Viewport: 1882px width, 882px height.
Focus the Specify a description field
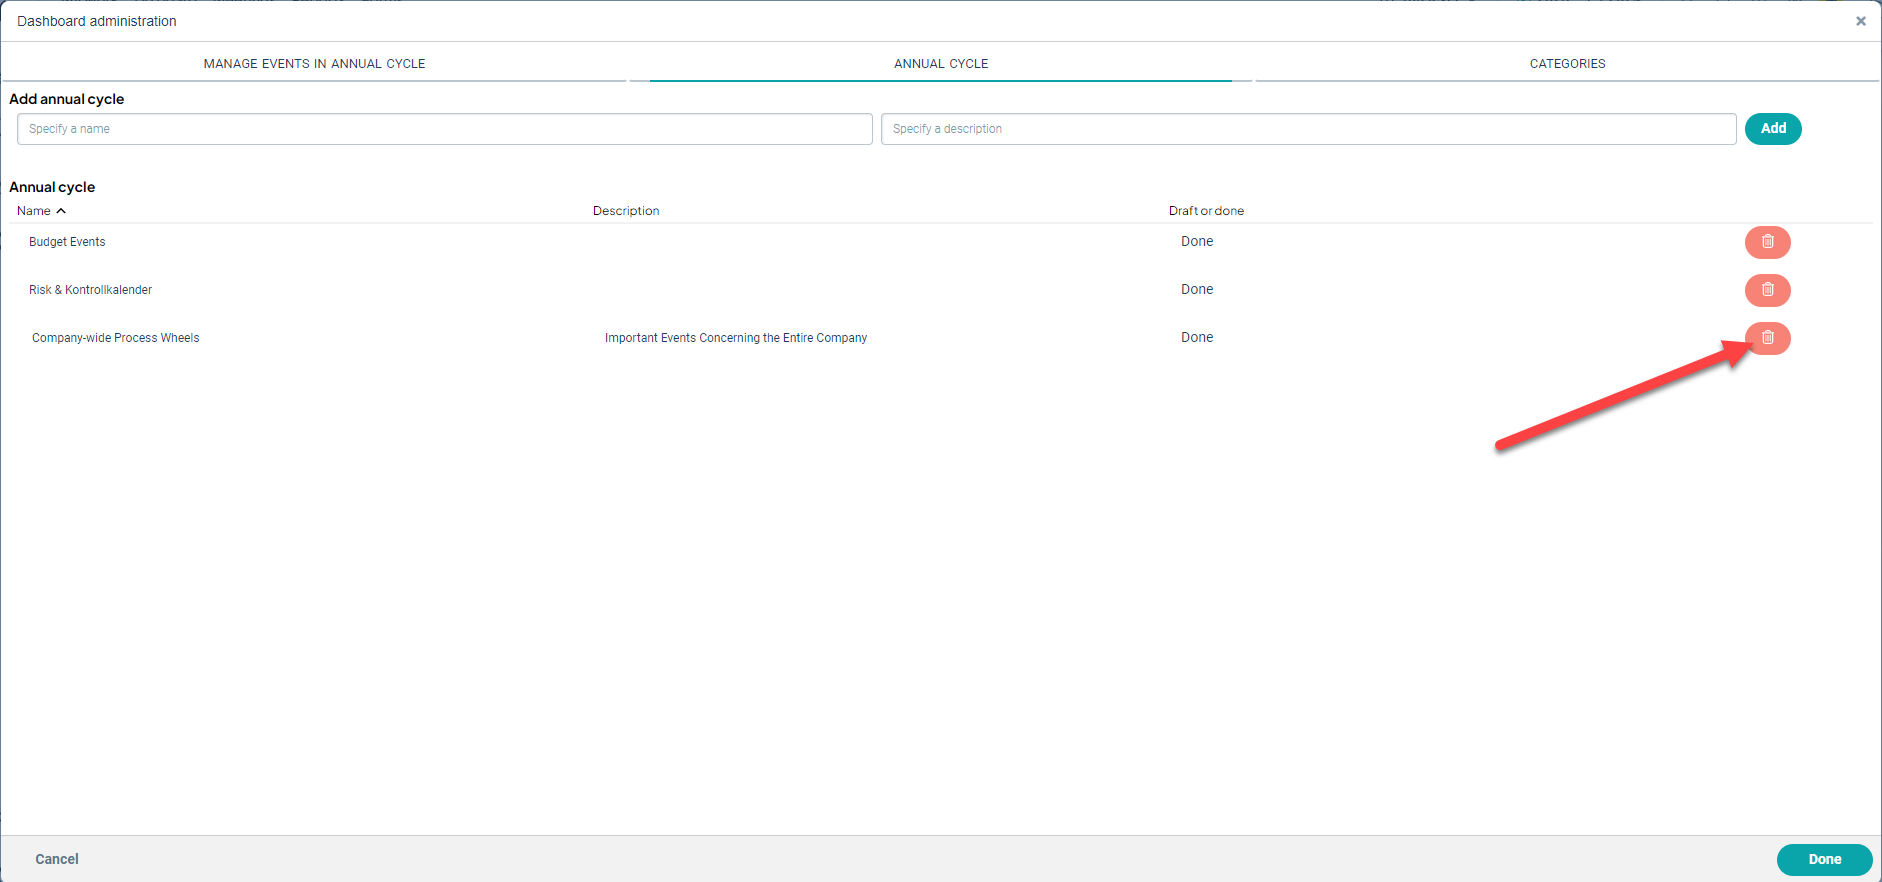click(1307, 129)
